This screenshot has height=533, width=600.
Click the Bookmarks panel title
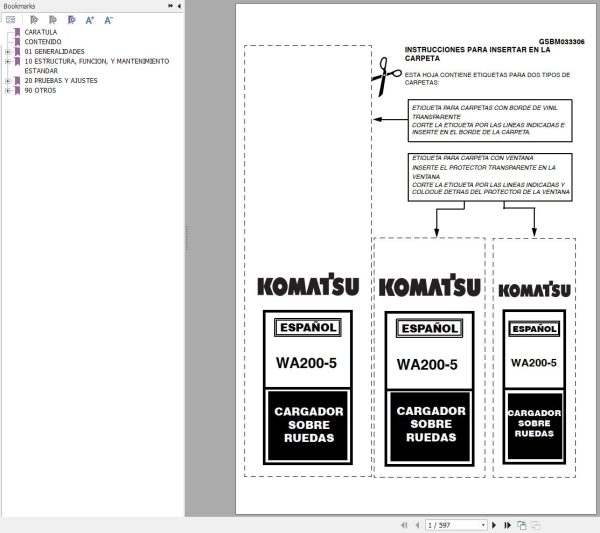19,6
